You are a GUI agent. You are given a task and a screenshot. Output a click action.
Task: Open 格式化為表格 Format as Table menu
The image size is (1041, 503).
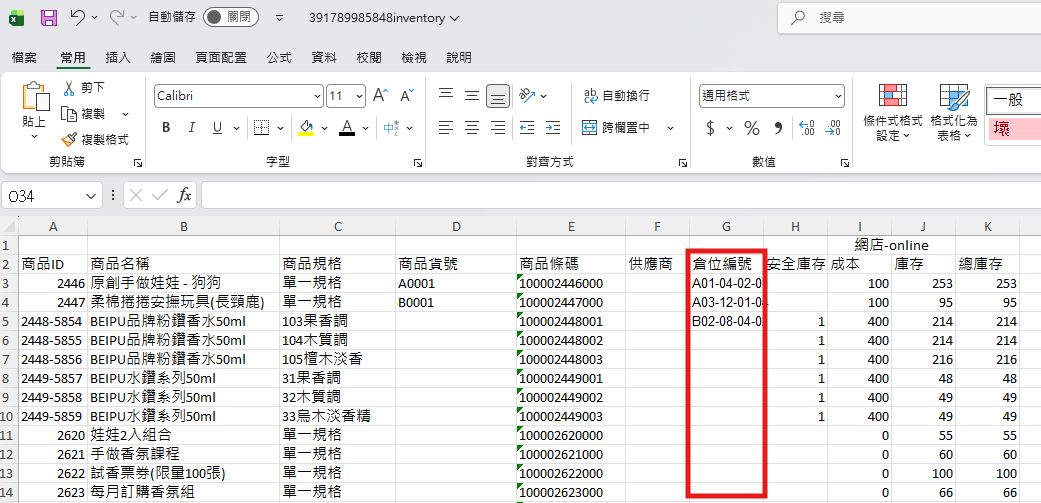point(954,112)
